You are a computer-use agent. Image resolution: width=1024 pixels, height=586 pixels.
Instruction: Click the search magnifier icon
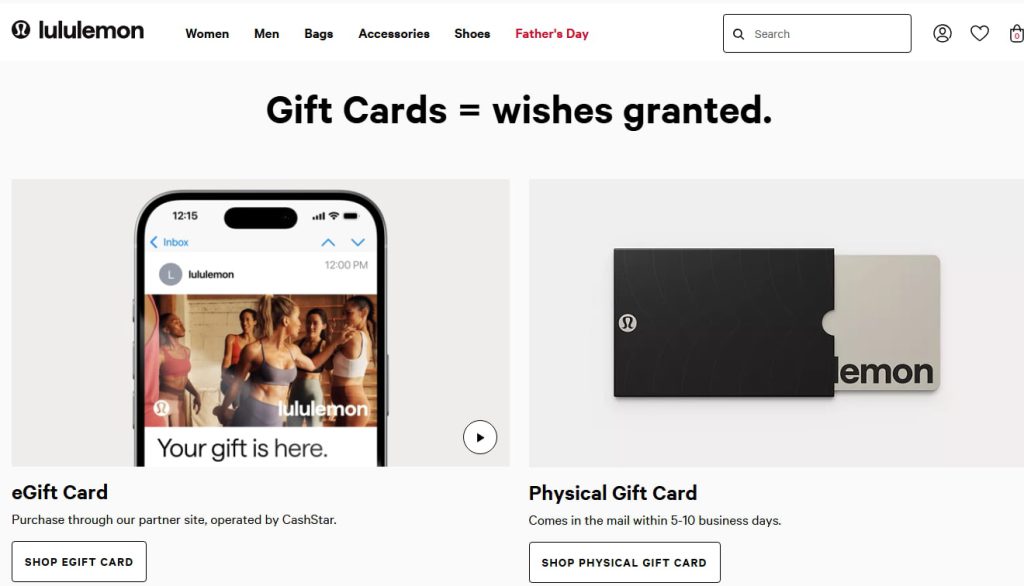(738, 34)
